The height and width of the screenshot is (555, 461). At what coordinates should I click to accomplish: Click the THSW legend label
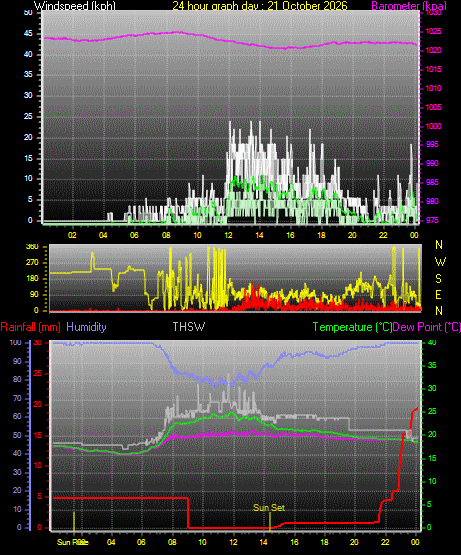point(188,327)
